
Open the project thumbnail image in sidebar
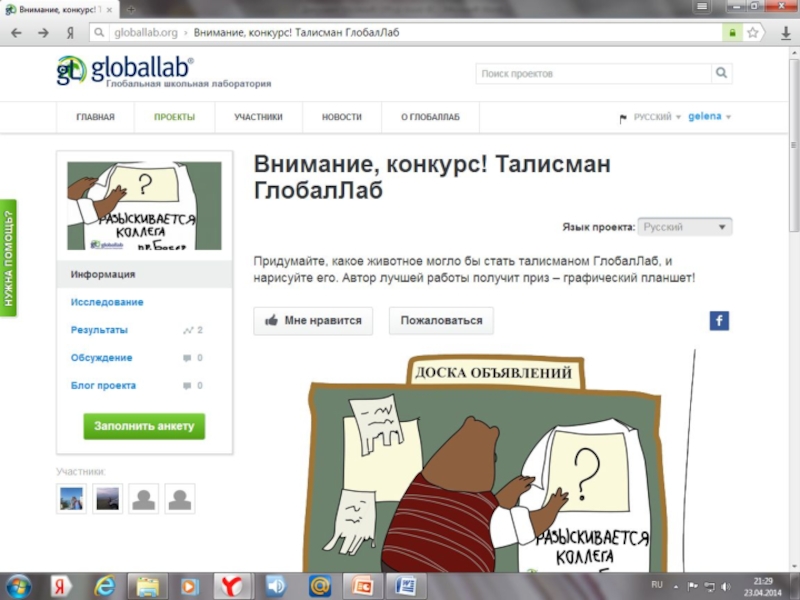click(144, 206)
